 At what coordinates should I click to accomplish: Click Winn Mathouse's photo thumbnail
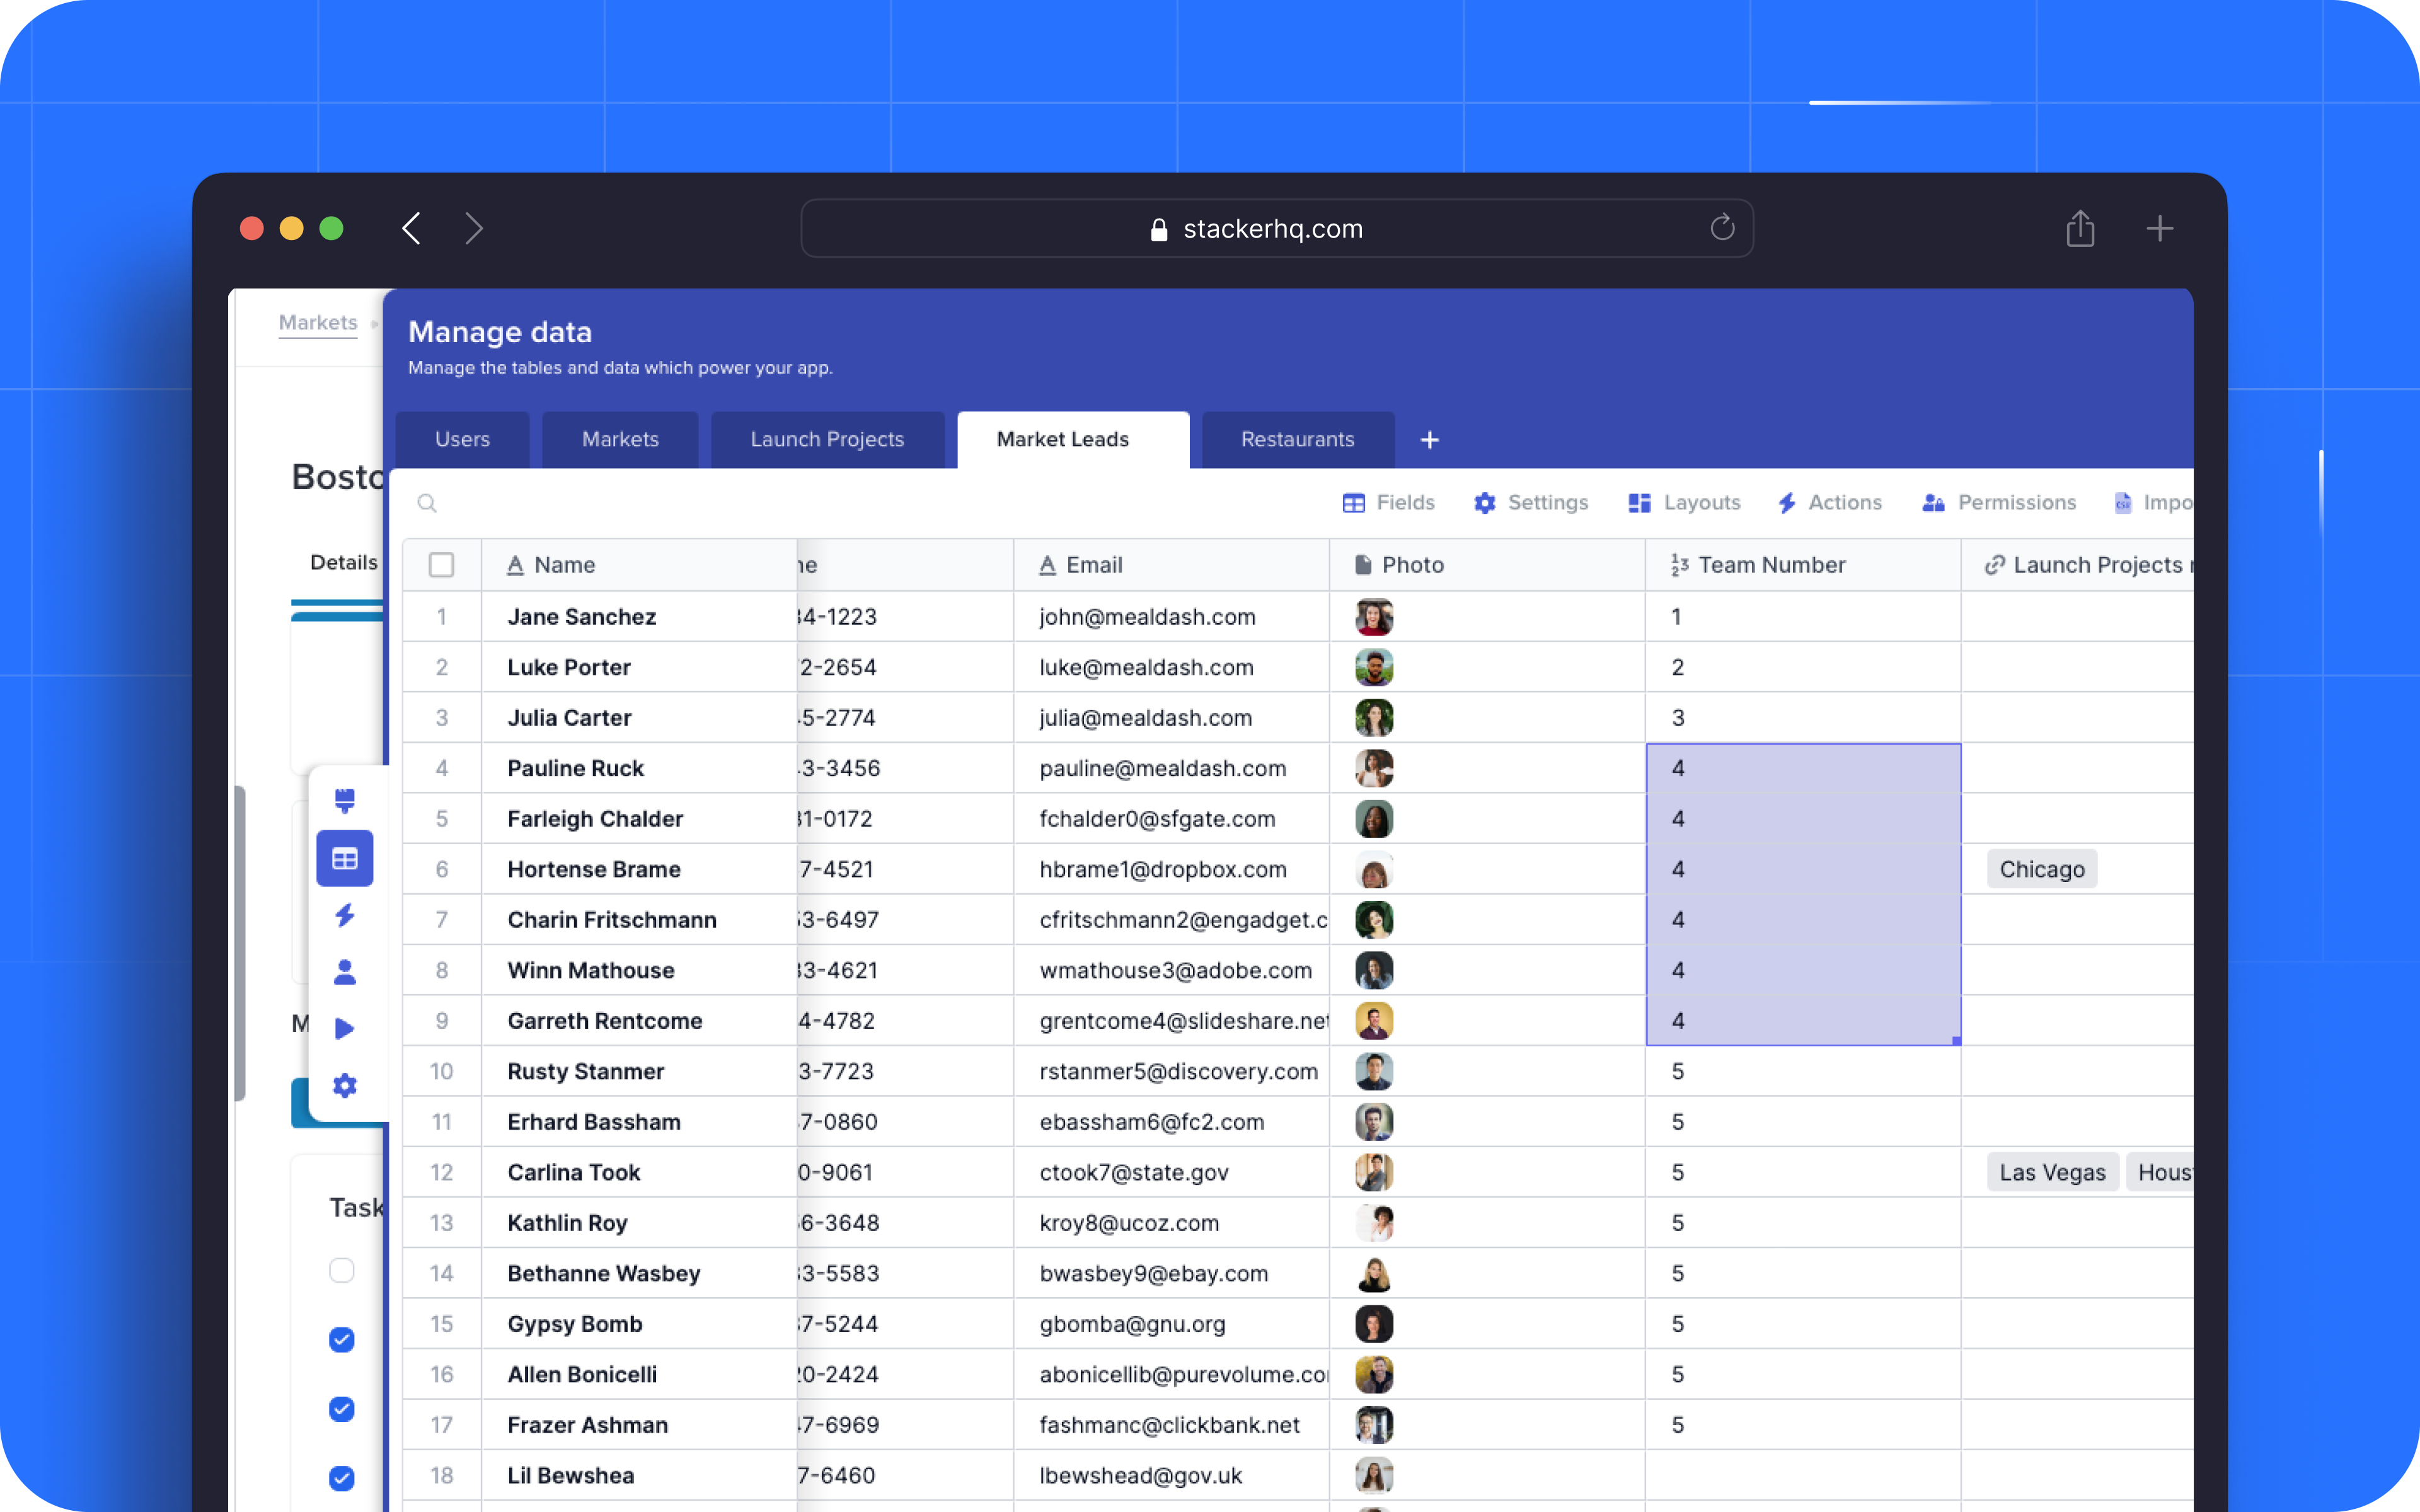pos(1374,970)
